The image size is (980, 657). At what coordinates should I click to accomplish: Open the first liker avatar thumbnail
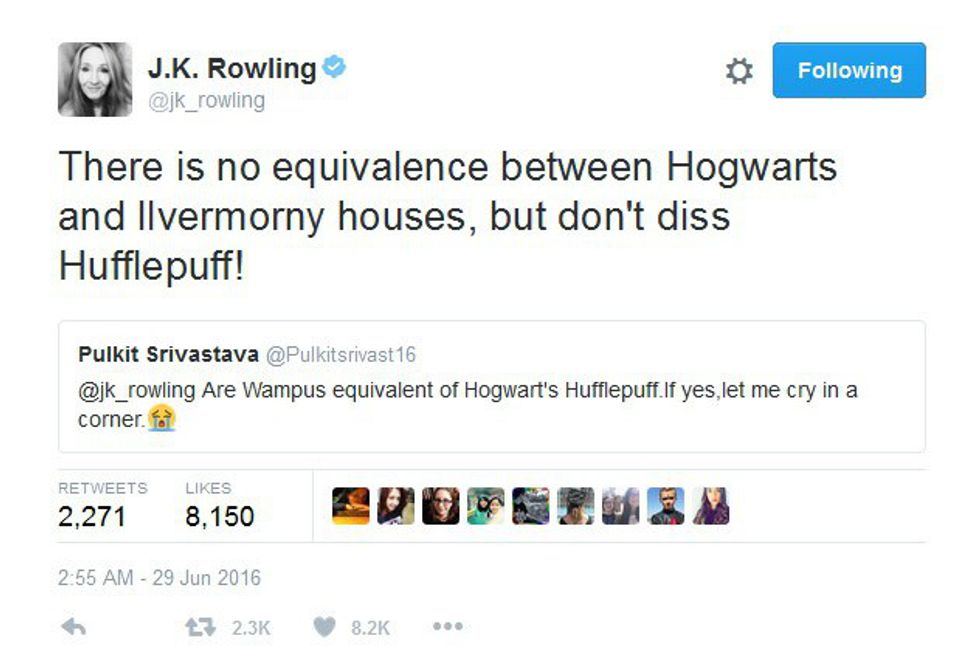351,506
